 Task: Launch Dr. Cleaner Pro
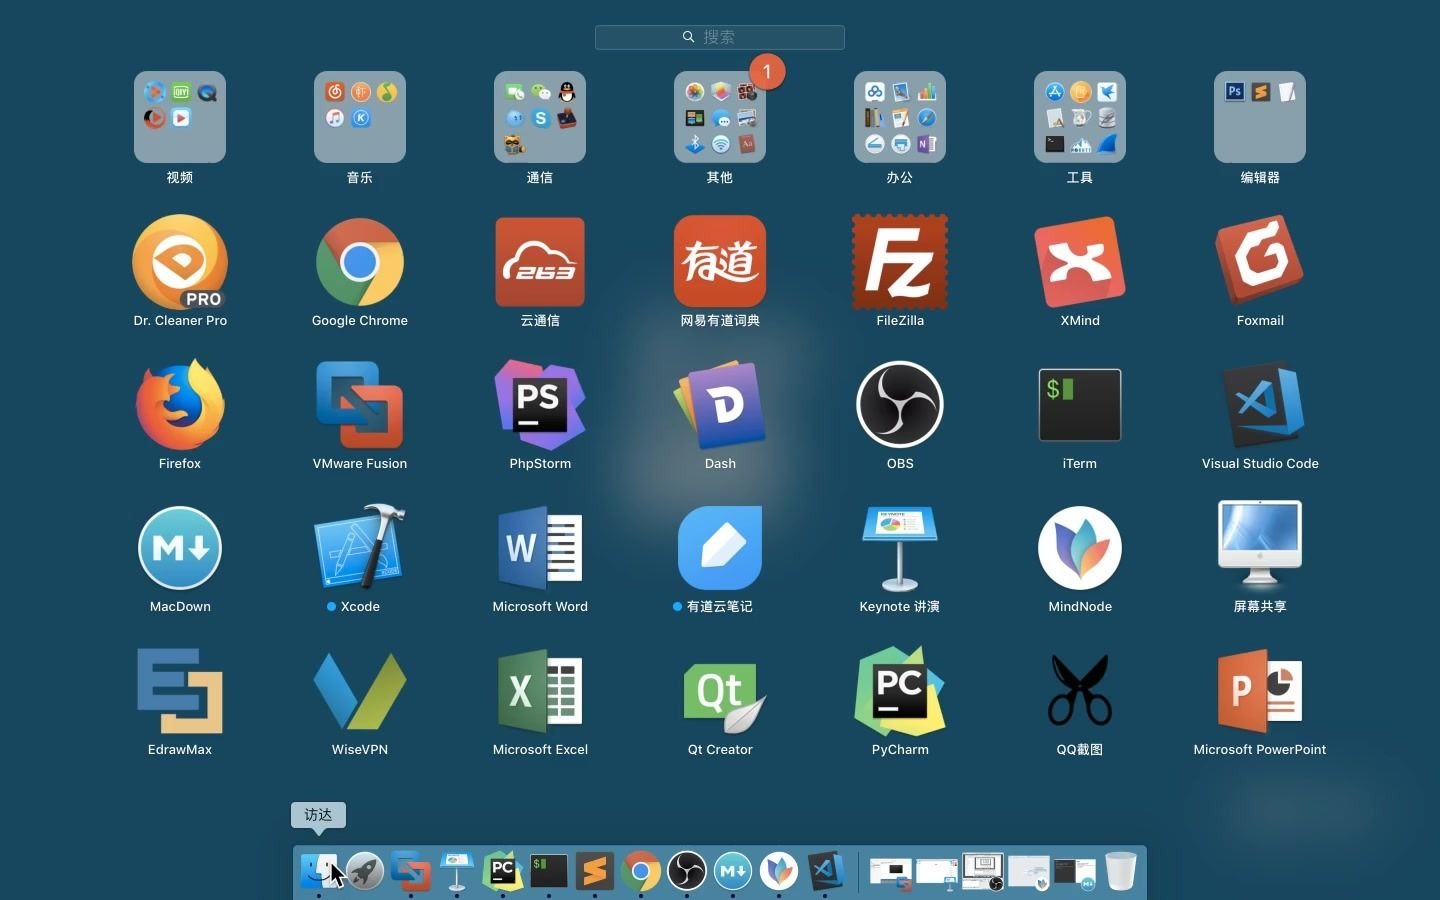(180, 262)
